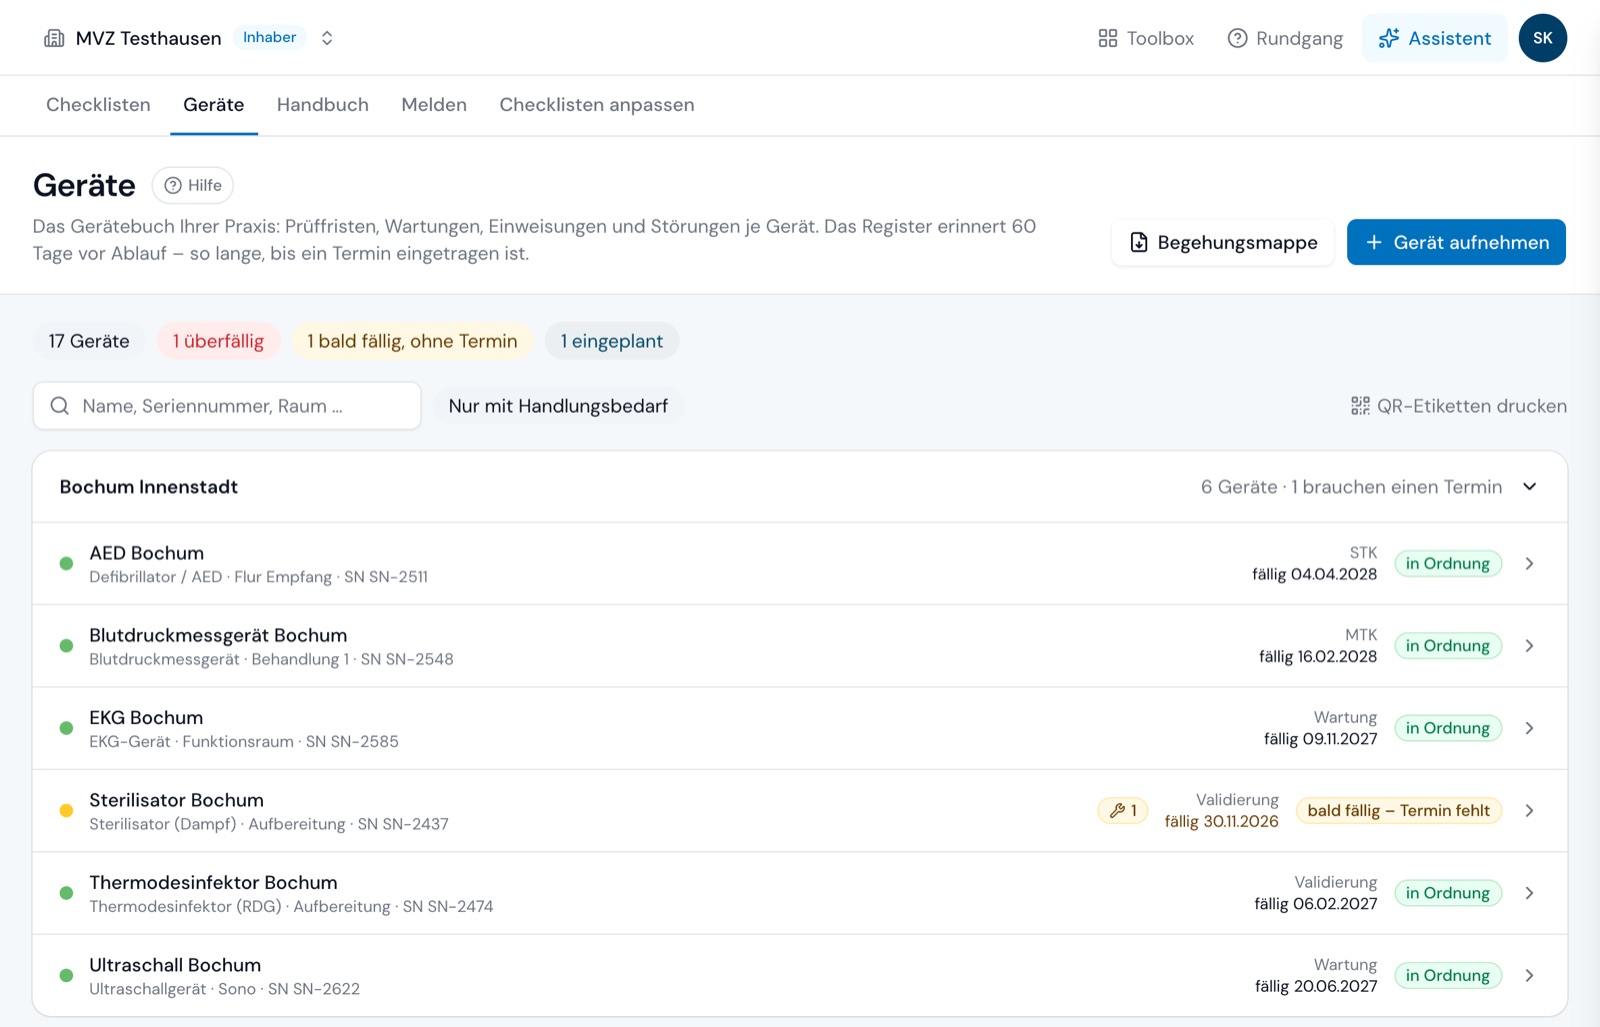The width and height of the screenshot is (1600, 1027).
Task: Select 'fällig 04.04.2028' for AED Bochum
Action: pyautogui.click(x=1314, y=575)
